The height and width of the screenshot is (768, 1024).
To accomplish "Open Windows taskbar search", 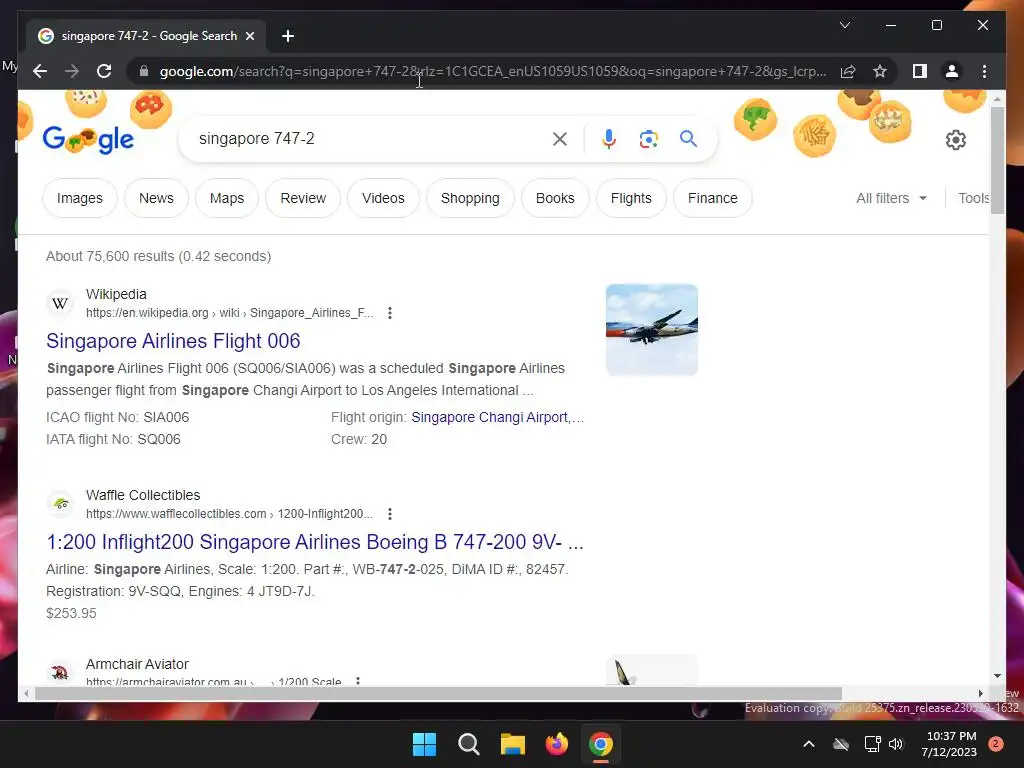I will click(468, 744).
